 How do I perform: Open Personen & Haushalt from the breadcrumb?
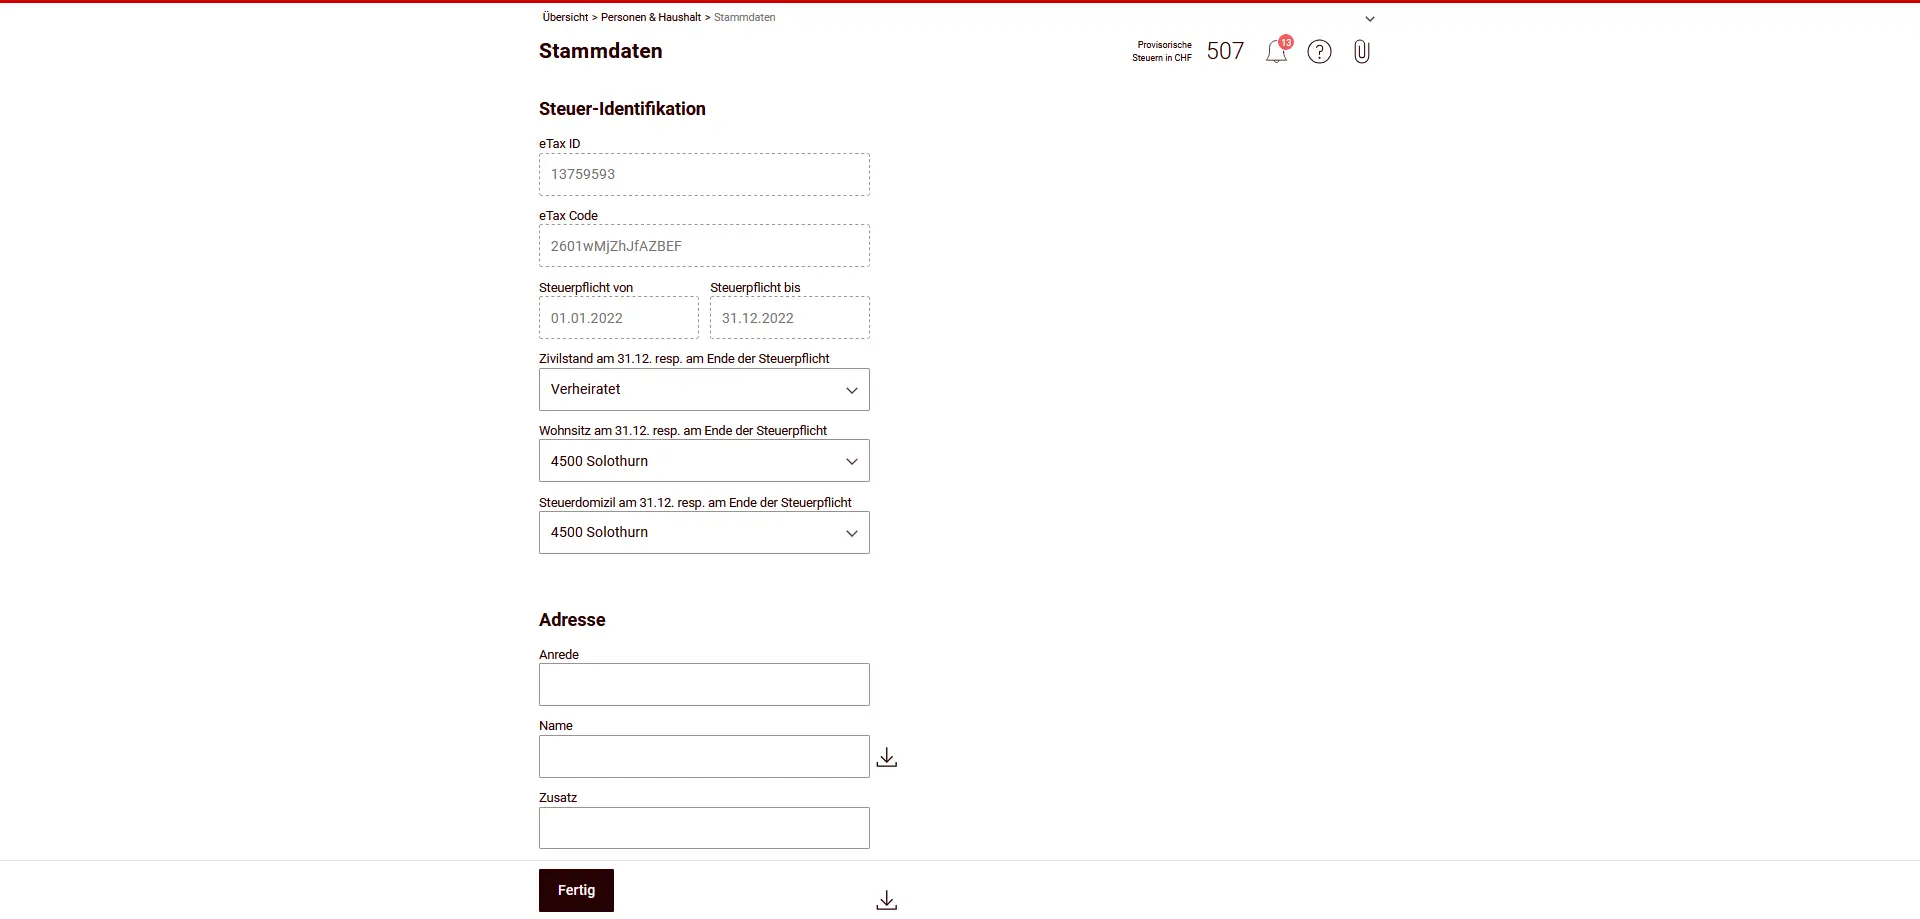tap(652, 17)
